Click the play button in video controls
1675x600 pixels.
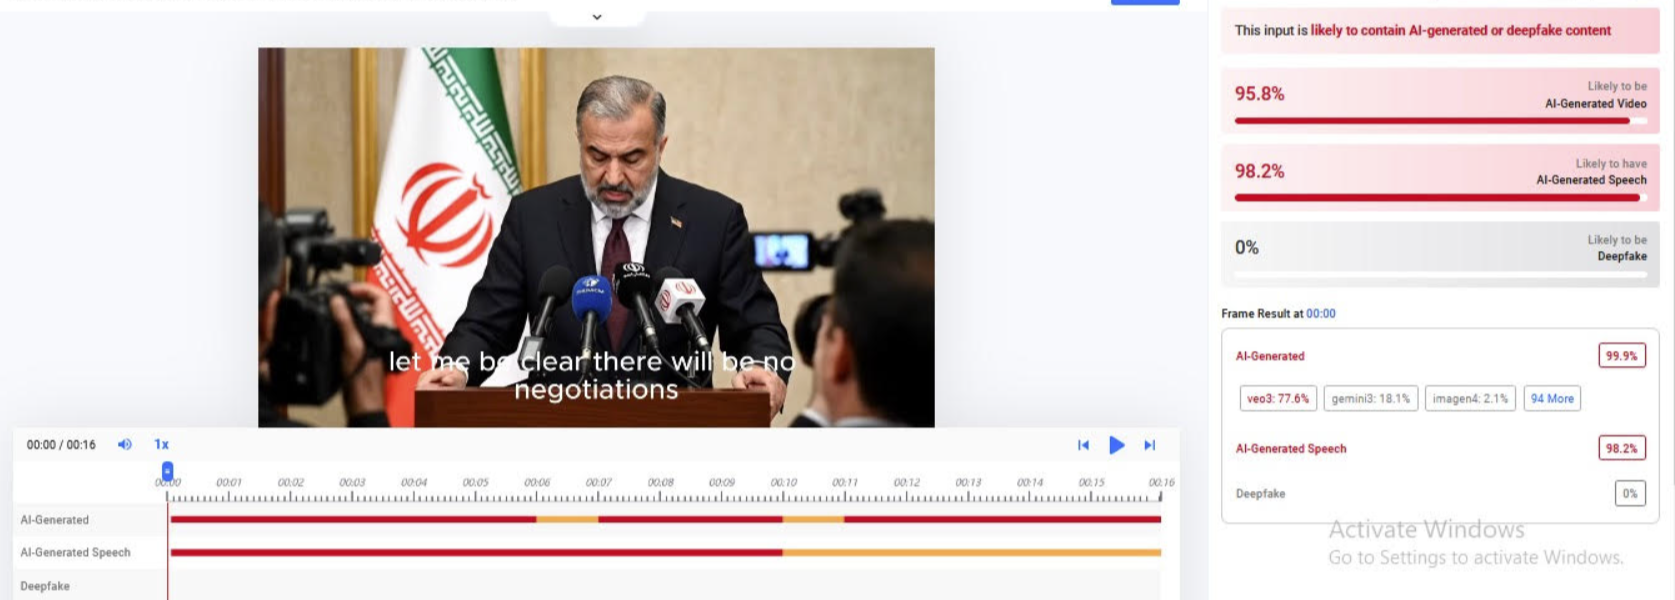1117,445
